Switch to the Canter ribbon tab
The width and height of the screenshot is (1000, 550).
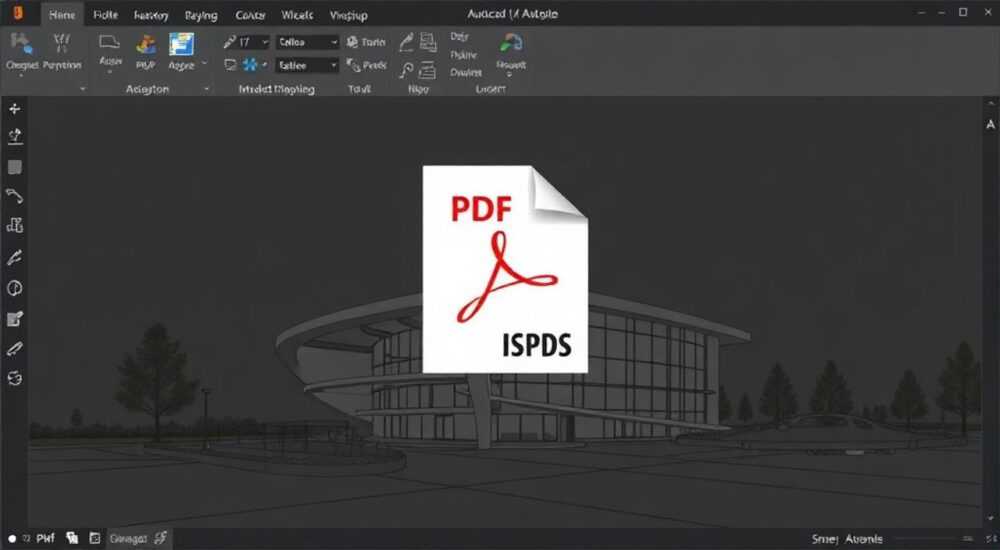(x=250, y=15)
